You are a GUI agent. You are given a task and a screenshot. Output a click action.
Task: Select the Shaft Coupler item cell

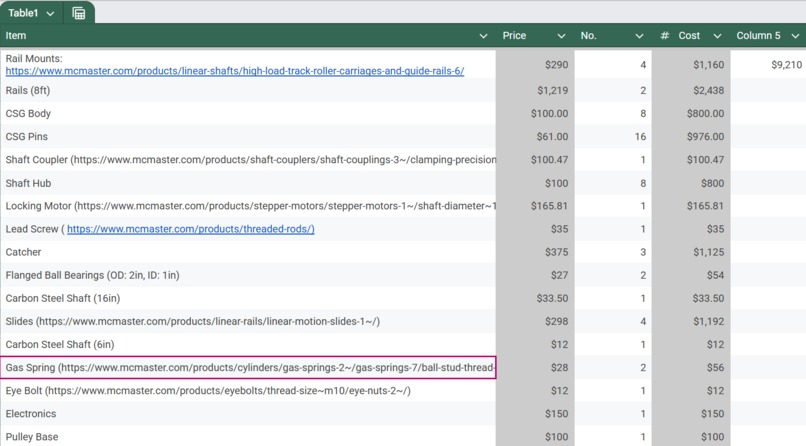248,160
